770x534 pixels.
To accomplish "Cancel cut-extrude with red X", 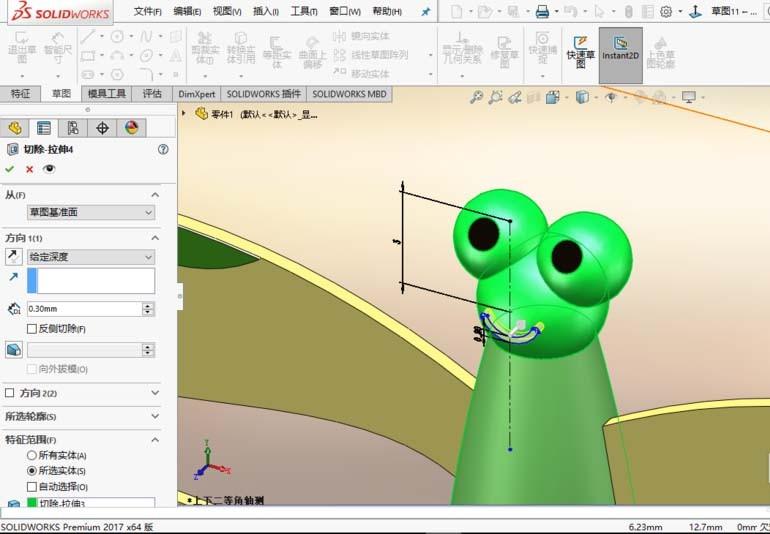I will tap(29, 169).
